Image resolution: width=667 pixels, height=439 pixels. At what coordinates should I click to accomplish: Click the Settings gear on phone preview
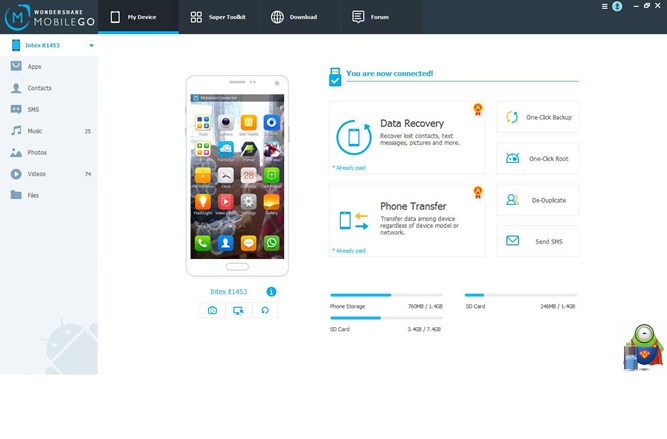click(x=248, y=202)
